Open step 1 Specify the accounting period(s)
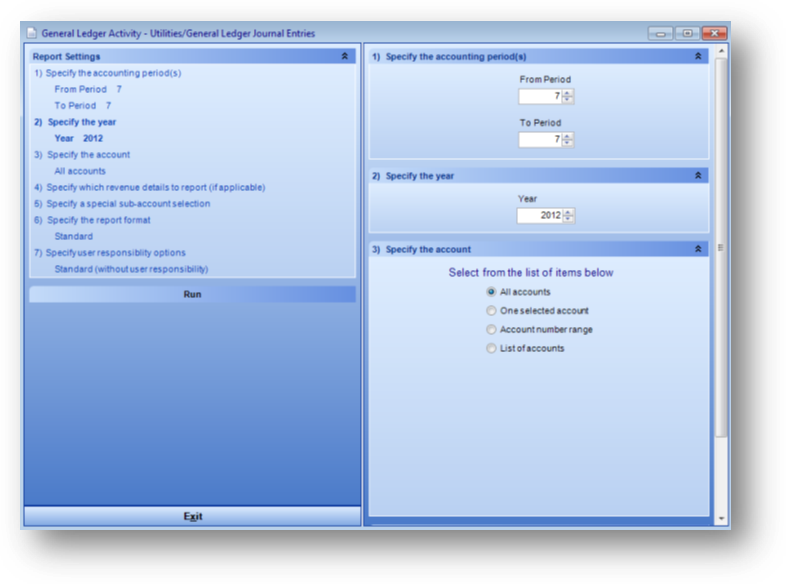 pos(108,73)
